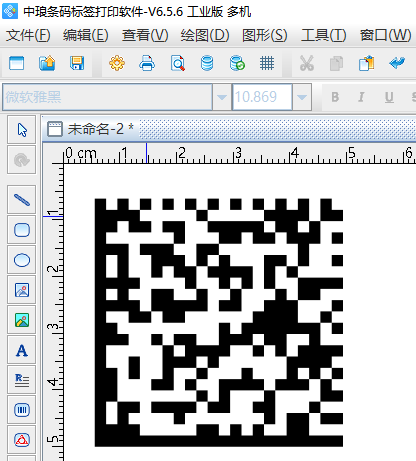Select the line drawing tool
This screenshot has width=416, height=461.
coord(22,200)
